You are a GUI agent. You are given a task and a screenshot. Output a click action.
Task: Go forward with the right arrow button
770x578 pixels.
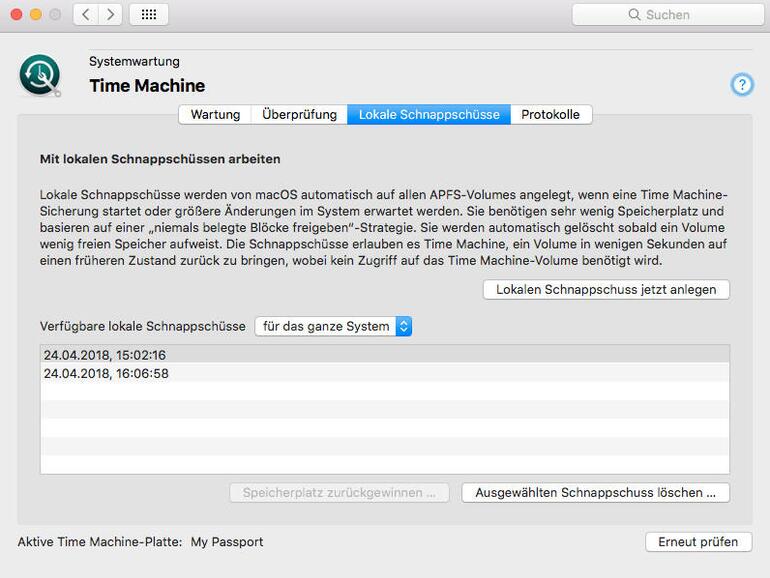(110, 15)
